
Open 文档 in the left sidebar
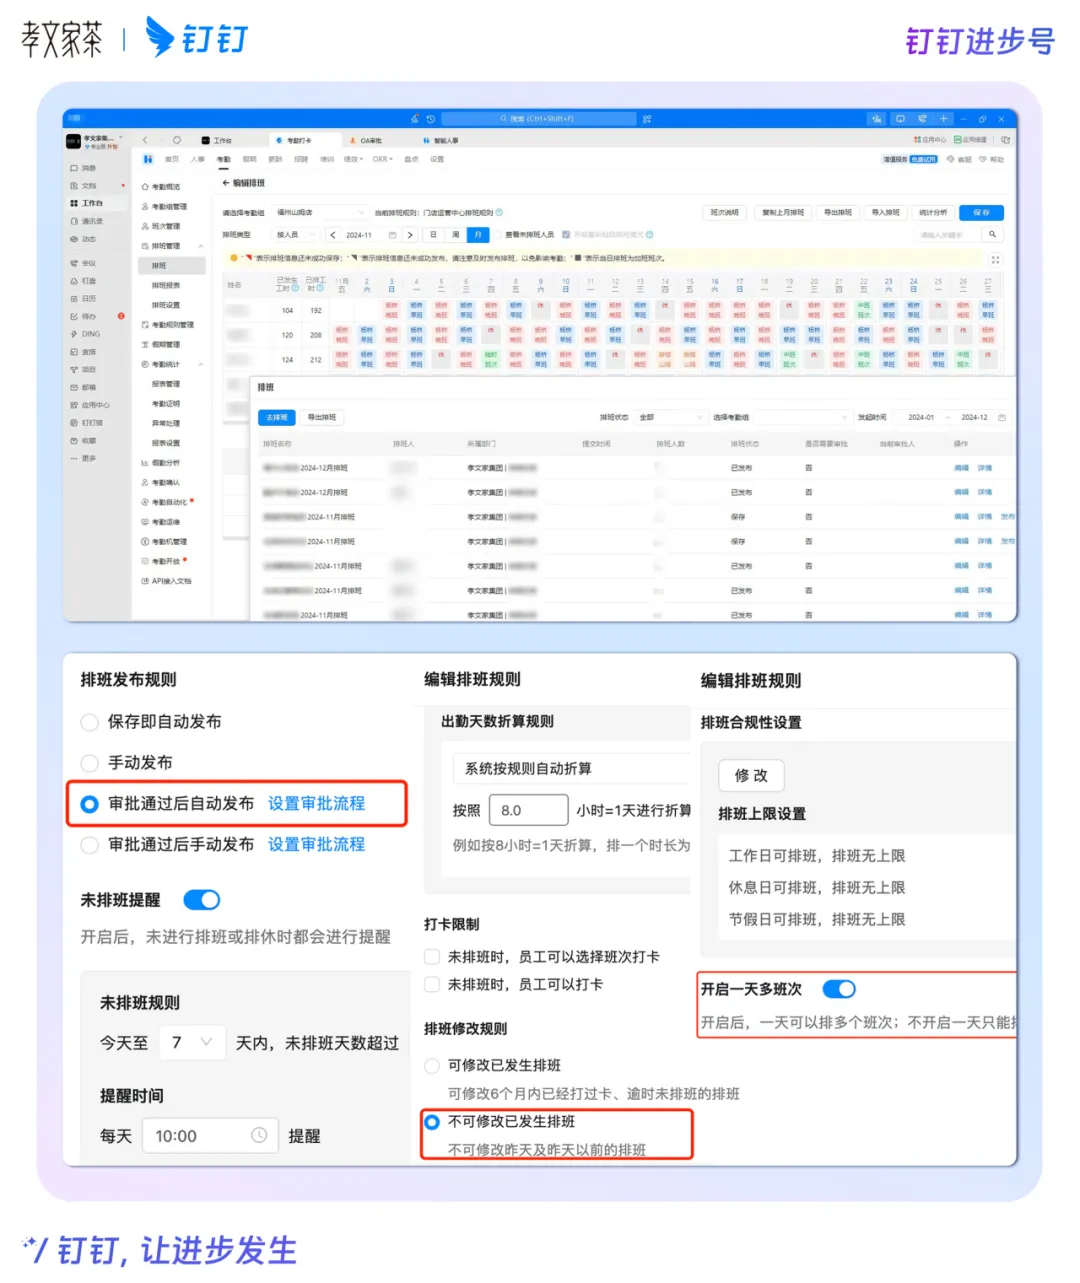point(83,186)
